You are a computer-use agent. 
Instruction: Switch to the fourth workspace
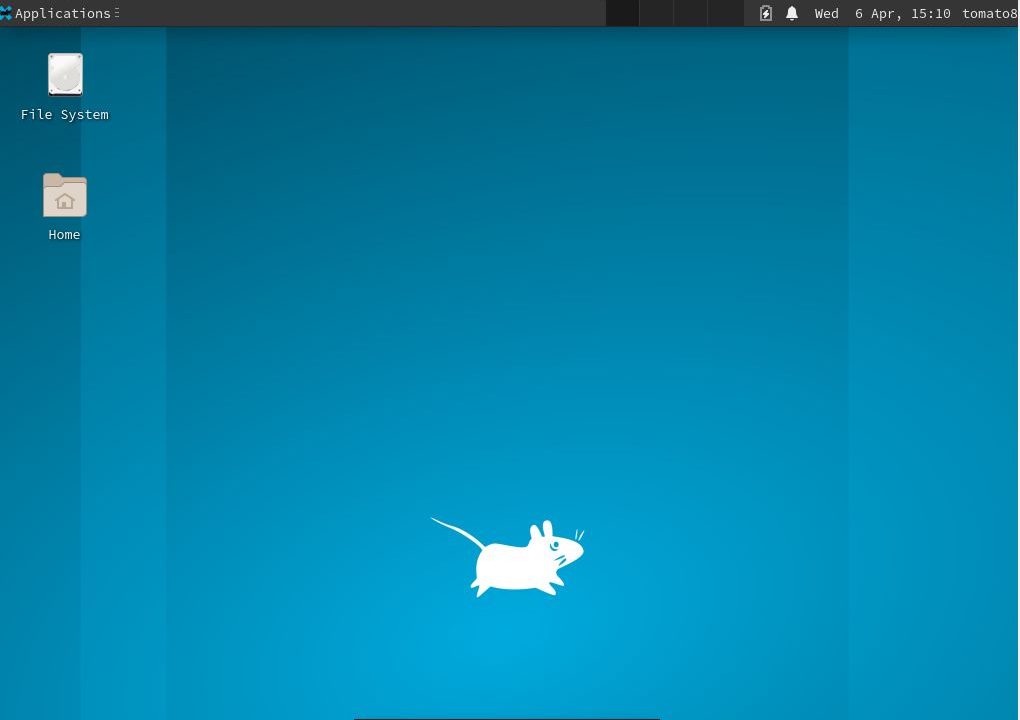click(726, 13)
